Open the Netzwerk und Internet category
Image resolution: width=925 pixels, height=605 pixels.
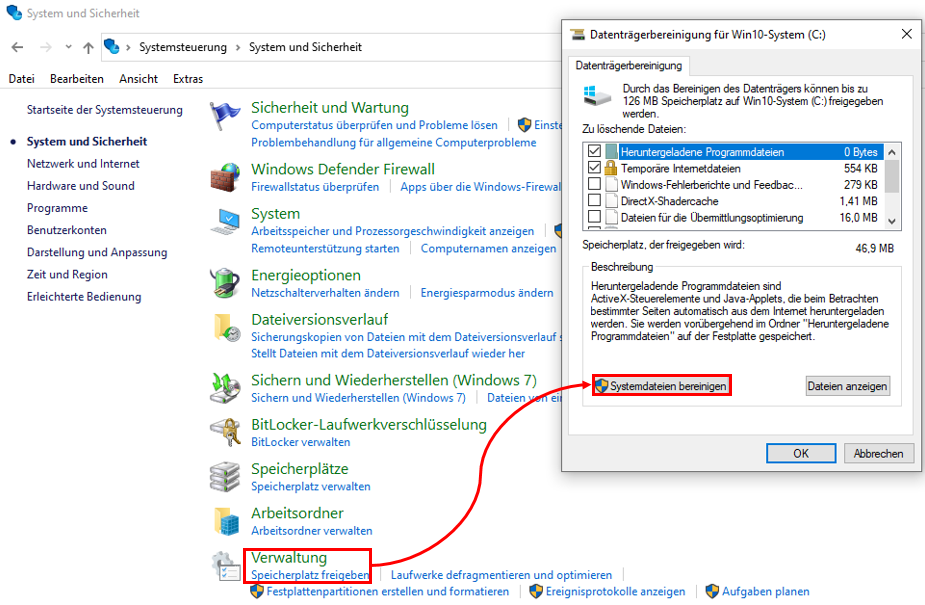click(83, 164)
